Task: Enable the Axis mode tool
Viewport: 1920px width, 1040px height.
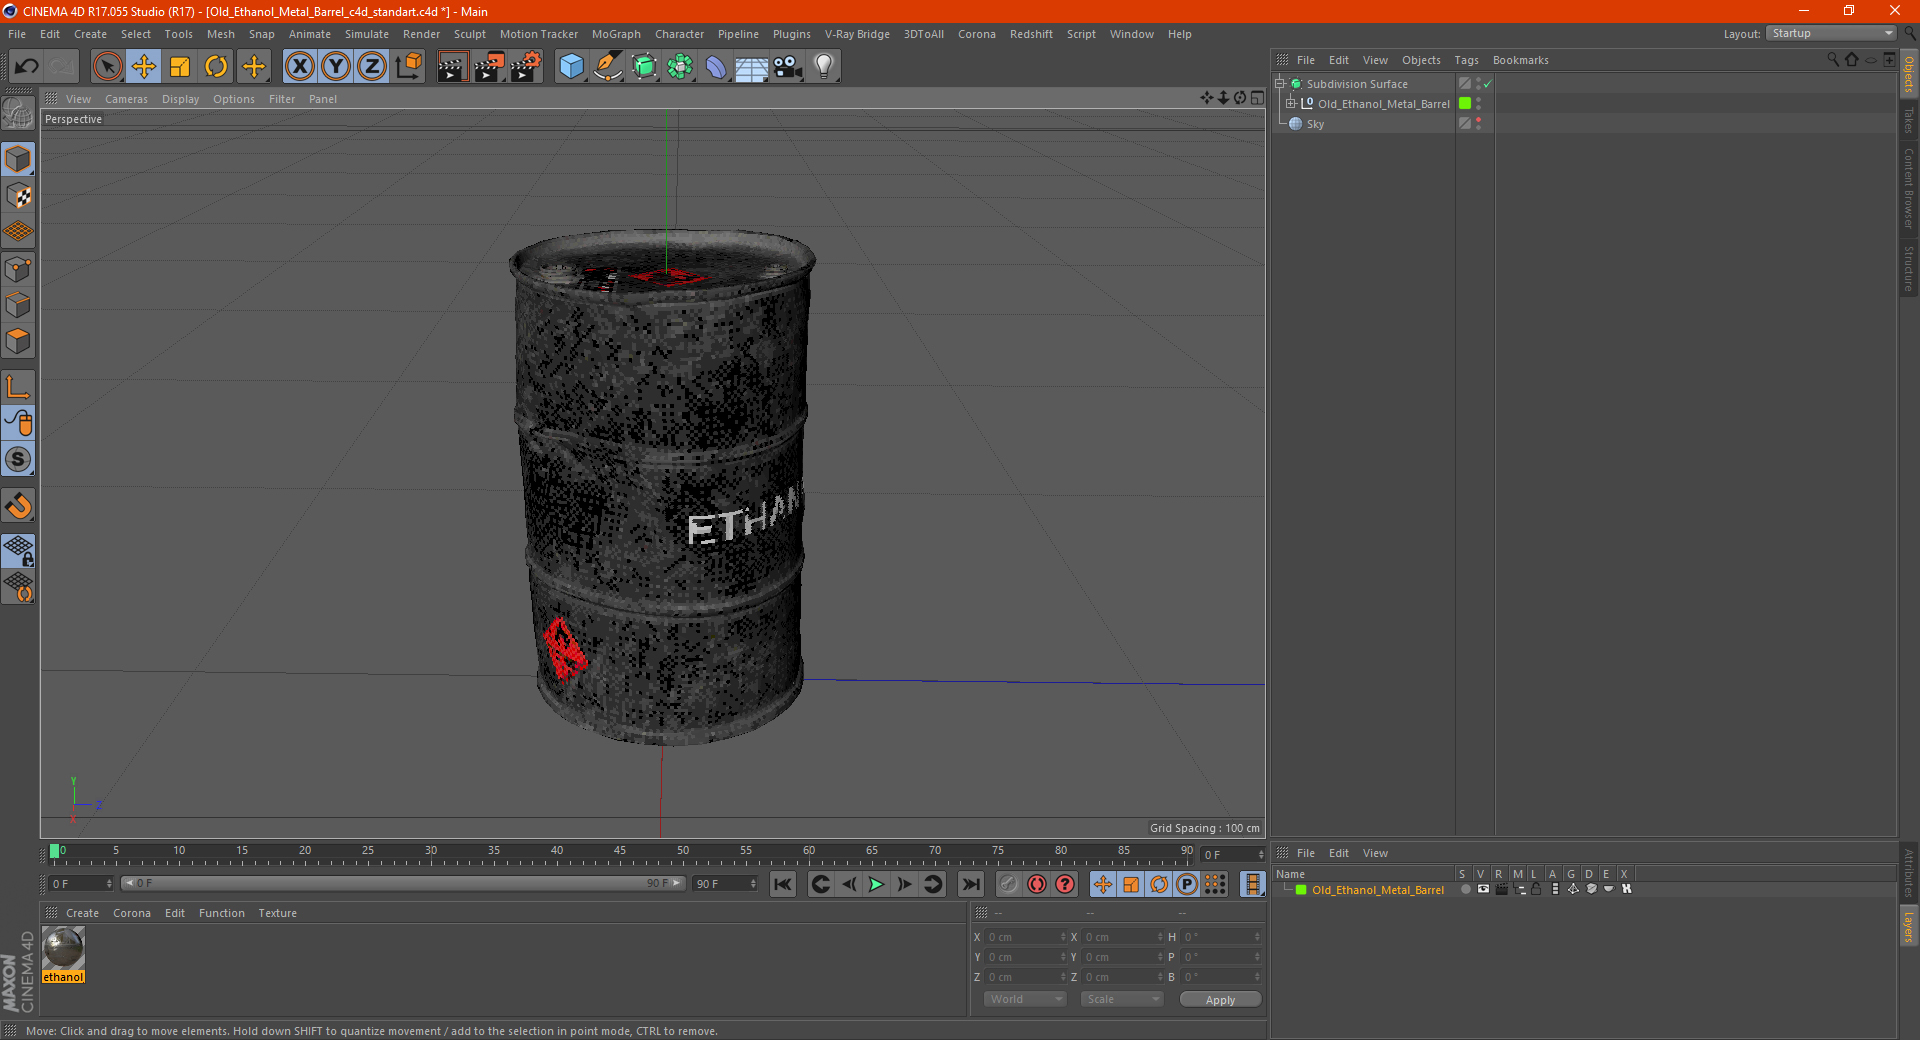Action: 19,387
